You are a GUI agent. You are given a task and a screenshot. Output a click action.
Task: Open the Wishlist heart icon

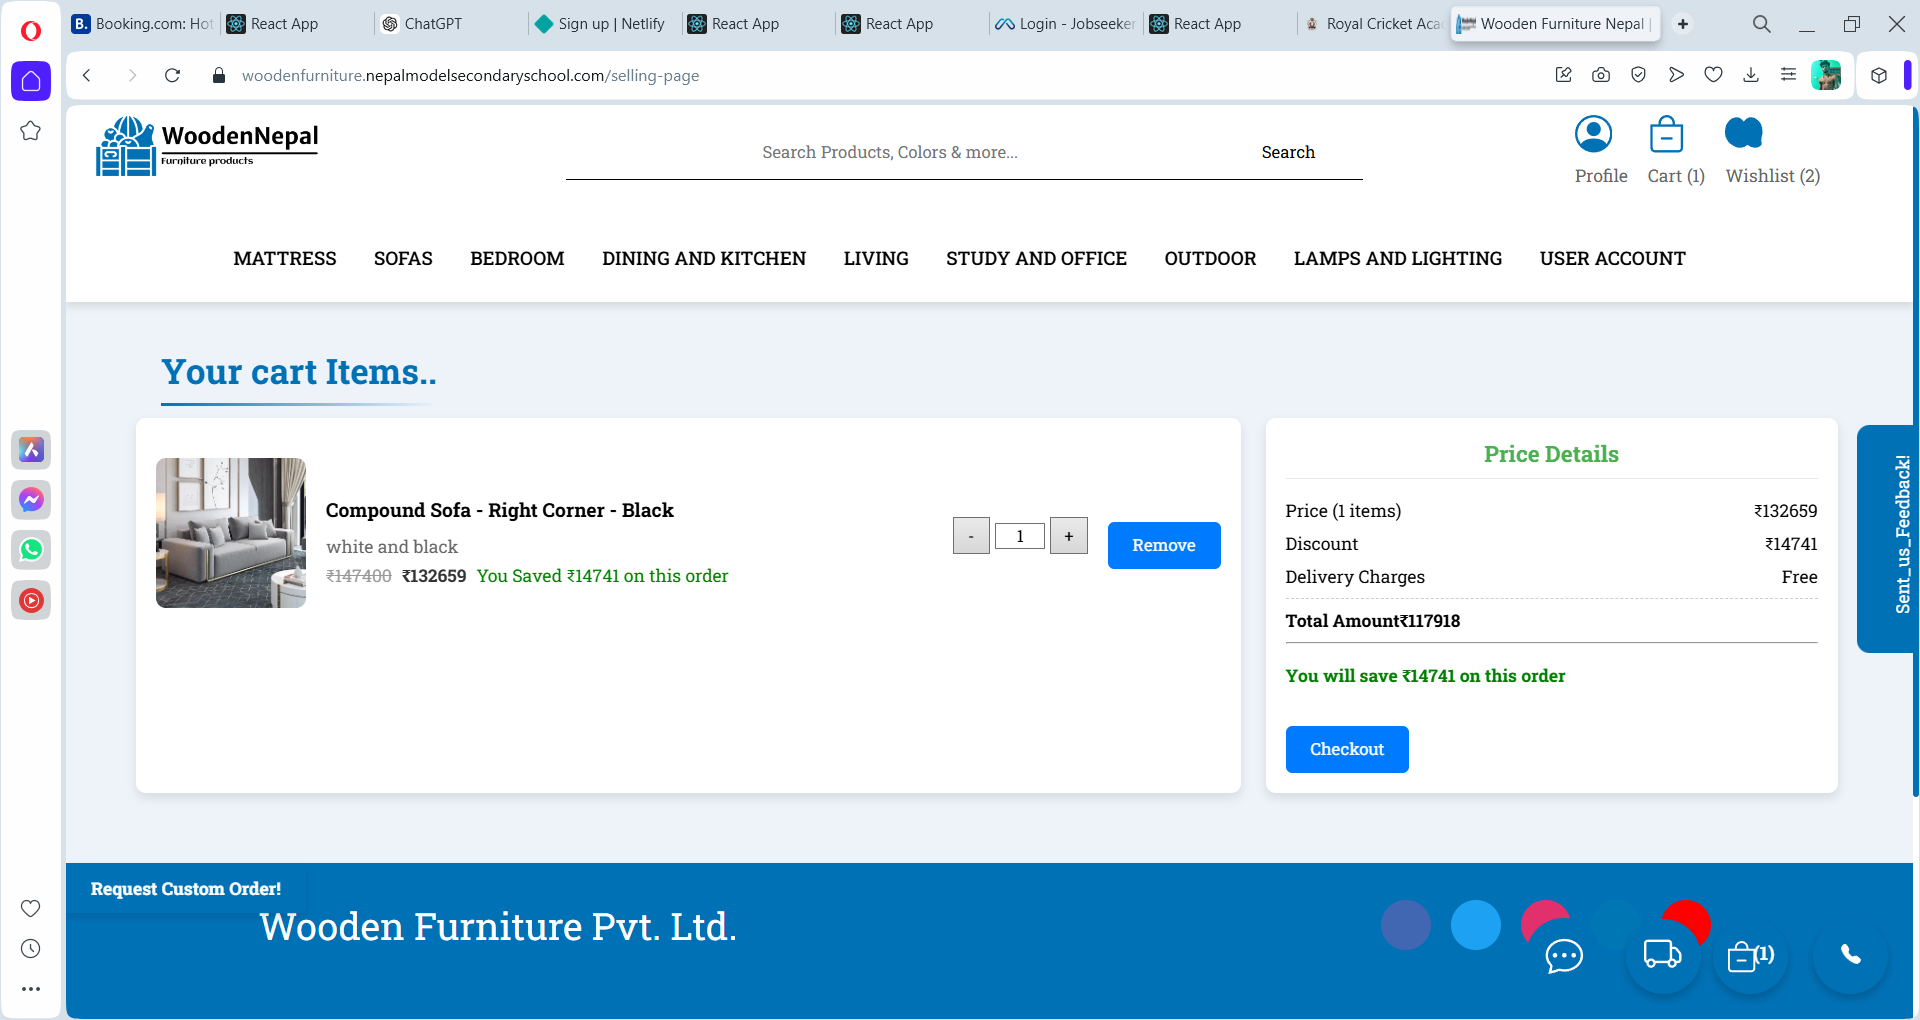click(x=1743, y=133)
